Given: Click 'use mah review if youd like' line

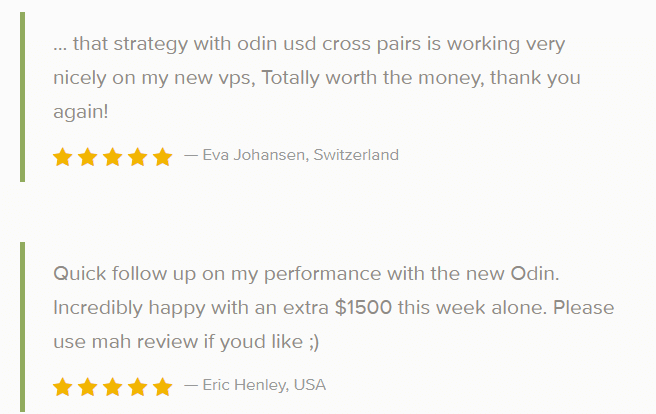Looking at the screenshot, I should [x=186, y=342].
